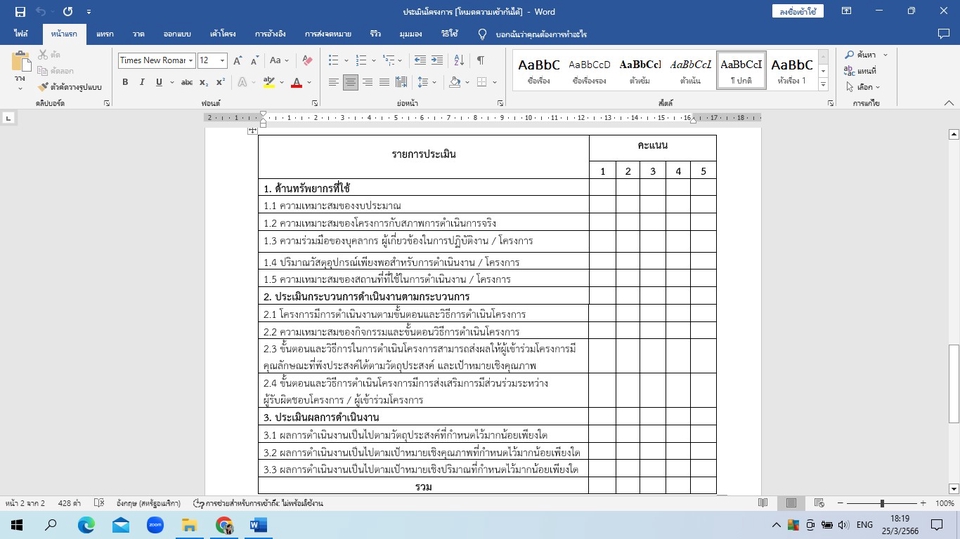The width and height of the screenshot is (960, 539).
Task: Click zoom in plus button
Action: 923,503
